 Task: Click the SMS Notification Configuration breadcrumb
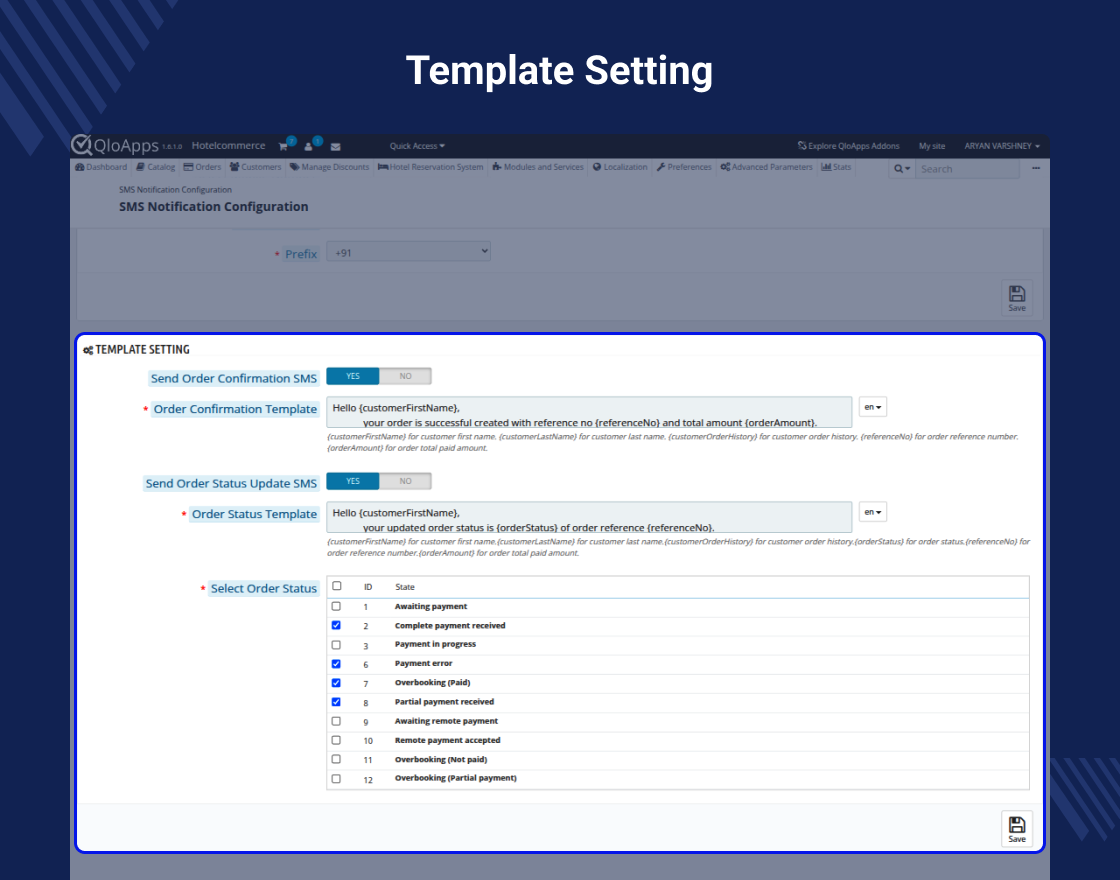[175, 190]
